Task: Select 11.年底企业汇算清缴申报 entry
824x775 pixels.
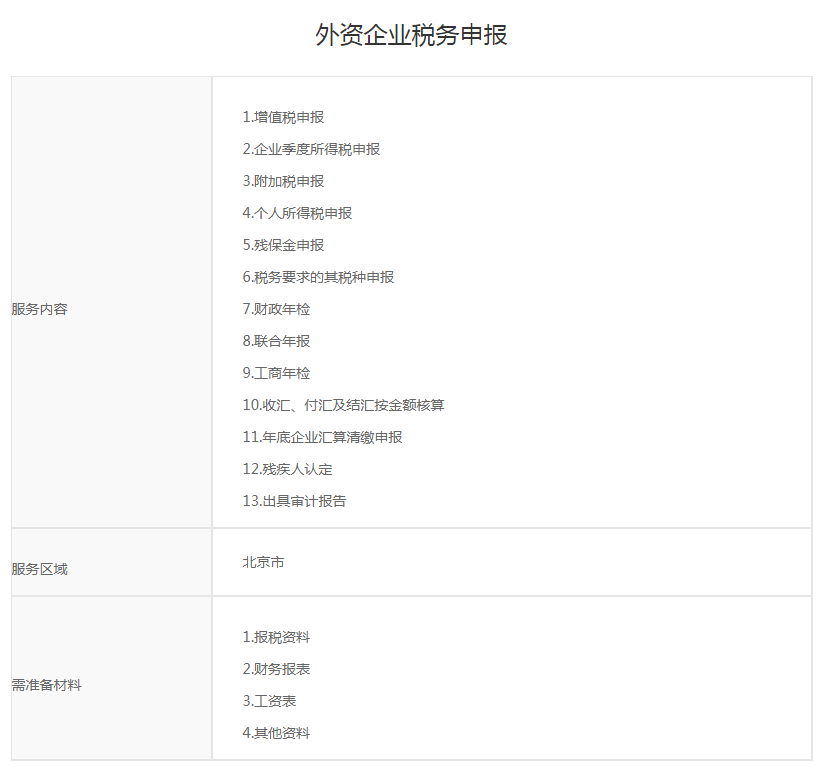Action: [322, 437]
